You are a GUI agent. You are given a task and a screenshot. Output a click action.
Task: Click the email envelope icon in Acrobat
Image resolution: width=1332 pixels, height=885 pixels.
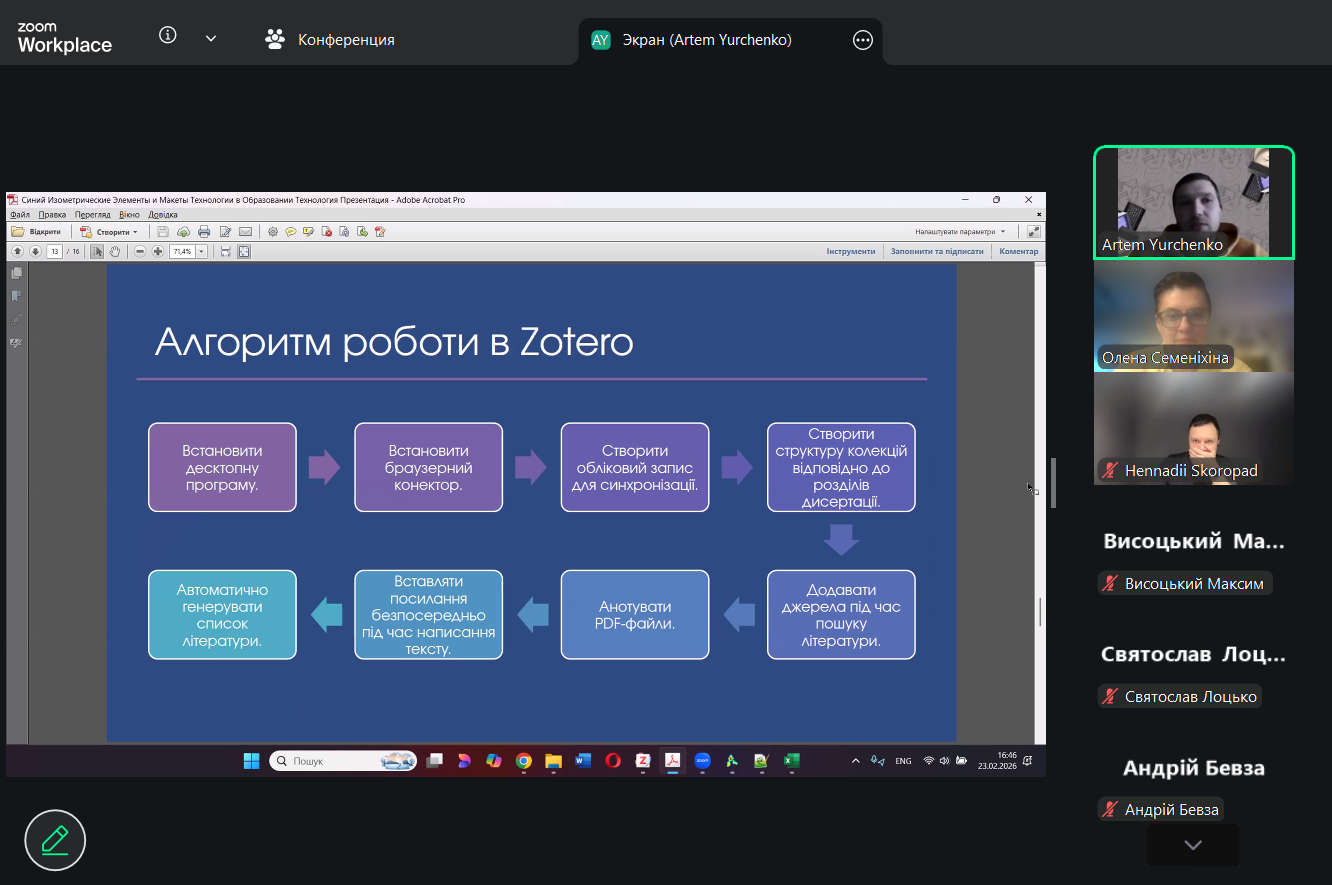(x=245, y=232)
